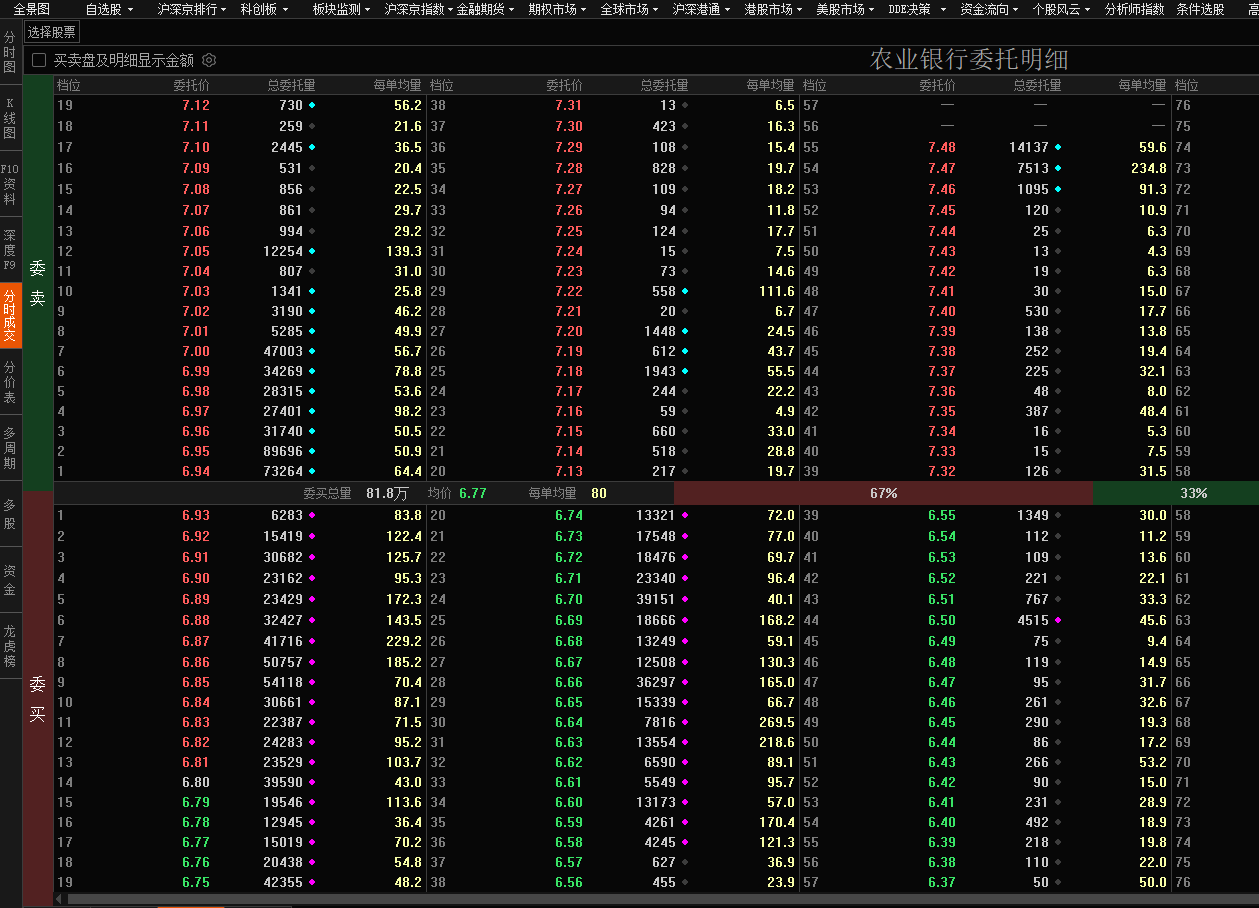
Task: Switch to the 分价表 sidebar tab
Action: [x=10, y=382]
